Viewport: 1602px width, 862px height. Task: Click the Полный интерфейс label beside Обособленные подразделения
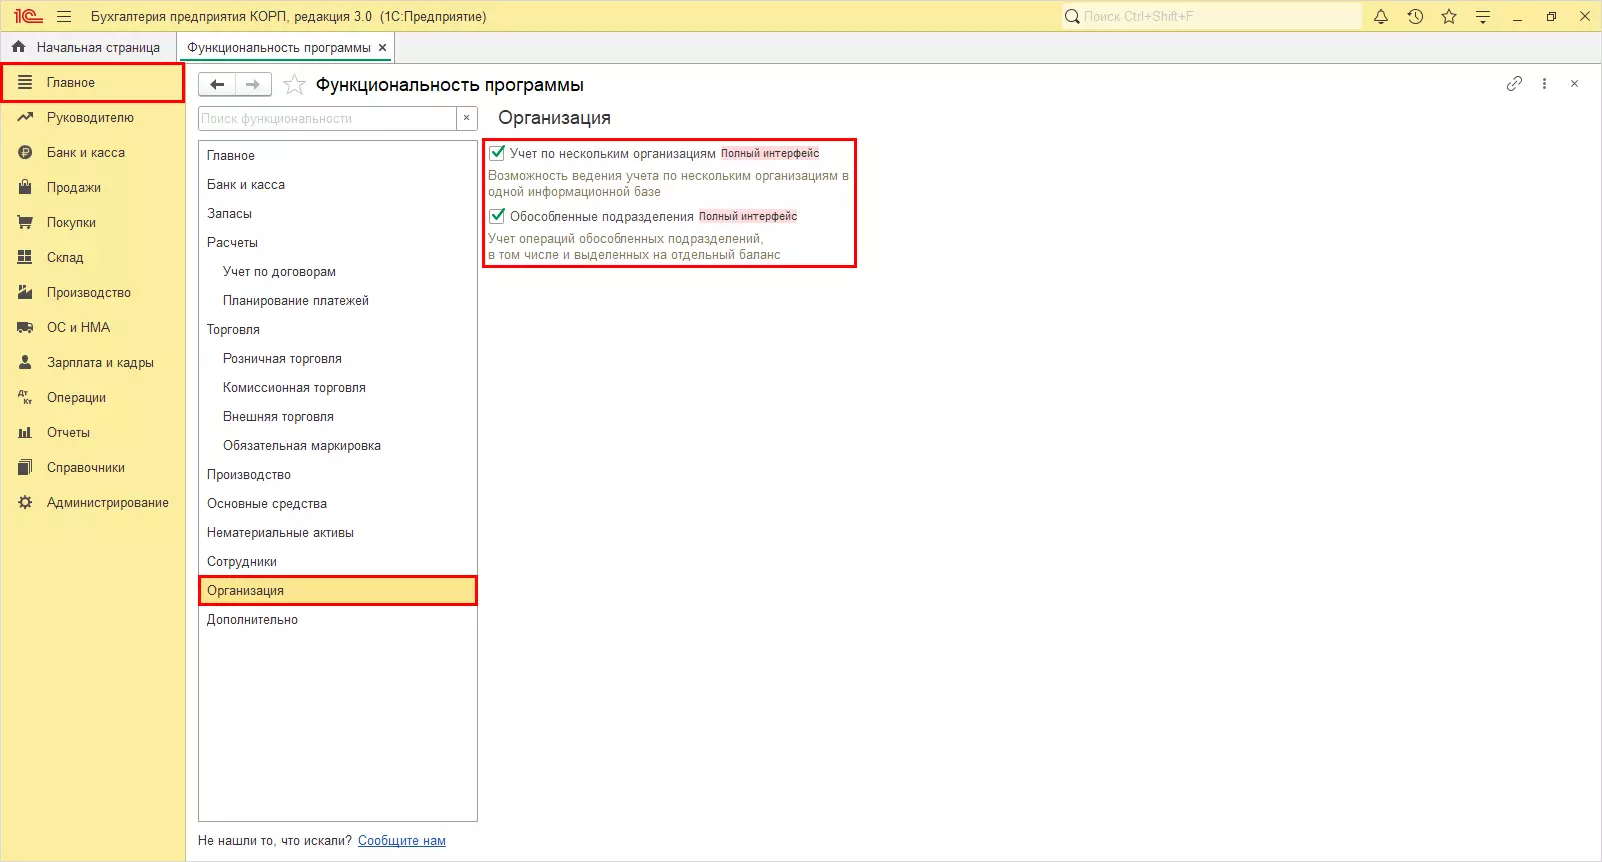pos(748,217)
